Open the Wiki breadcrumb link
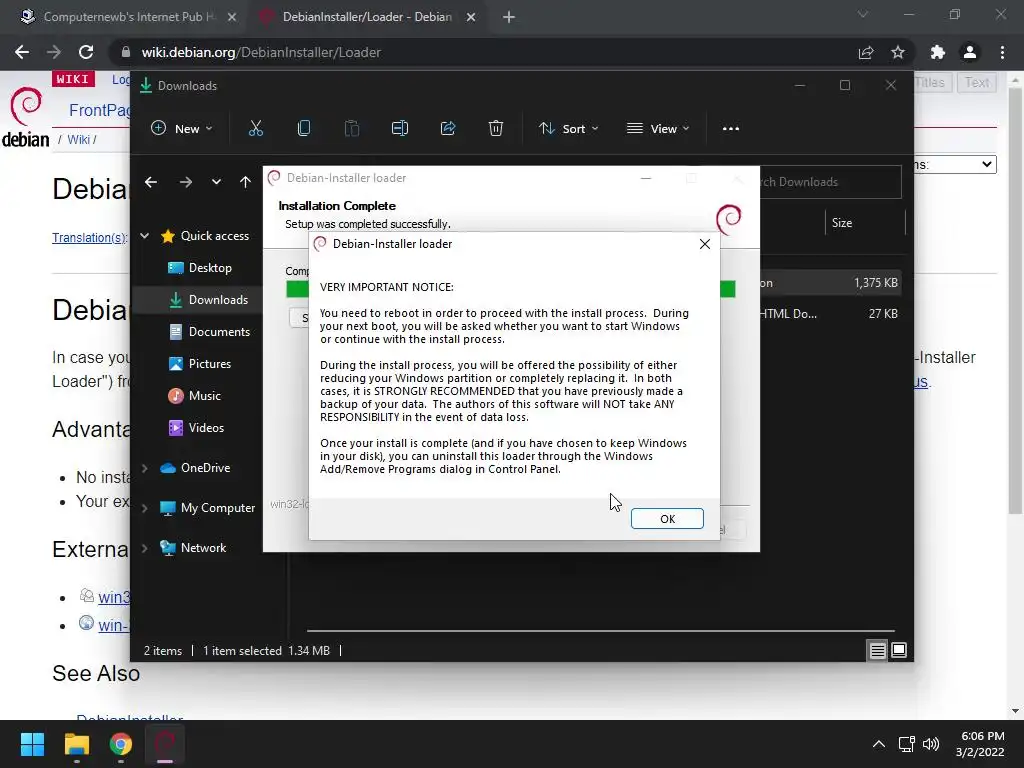The width and height of the screenshot is (1024, 768). click(78, 139)
